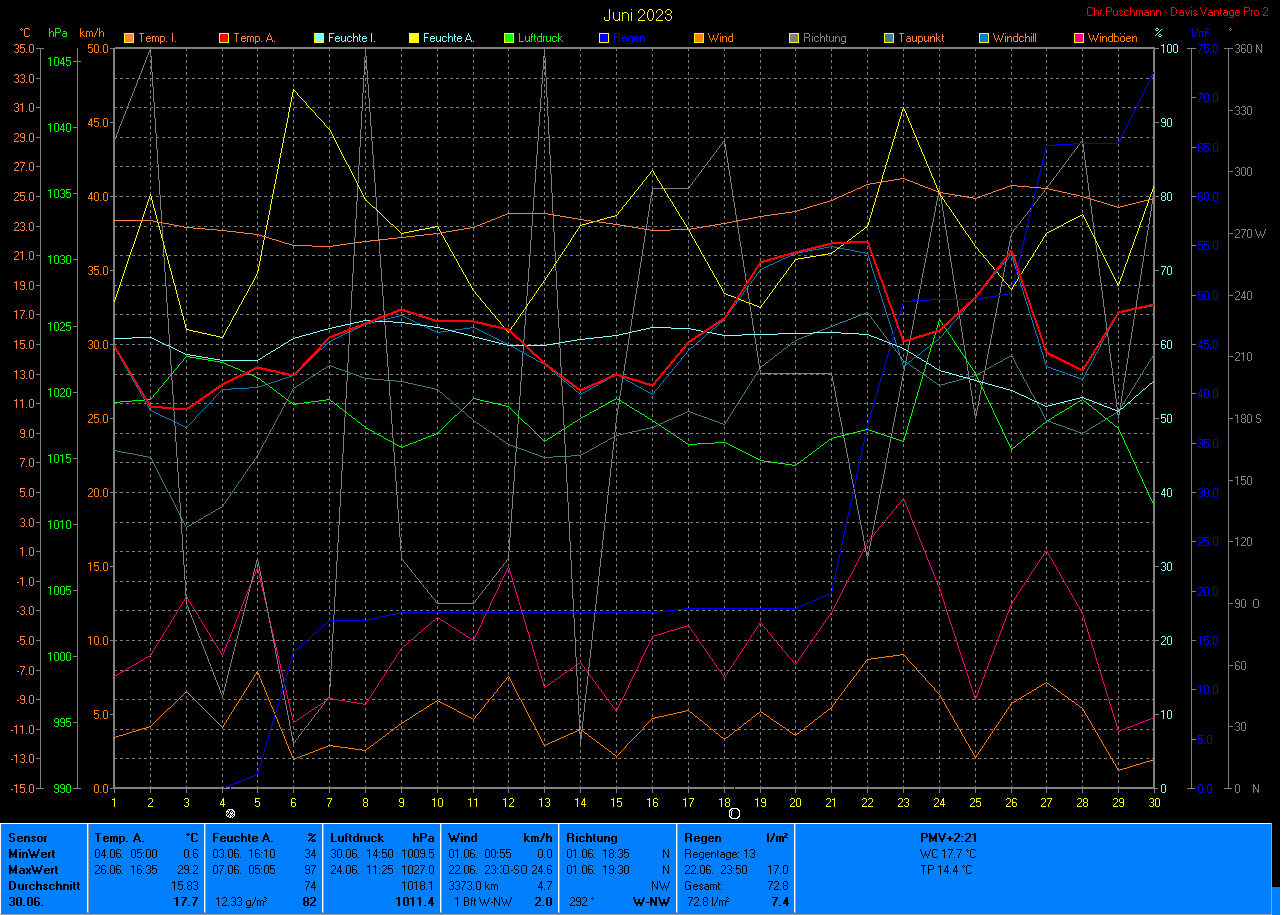Click the cyan Feuchte I. legend square
This screenshot has width=1284, height=915.
click(x=319, y=38)
